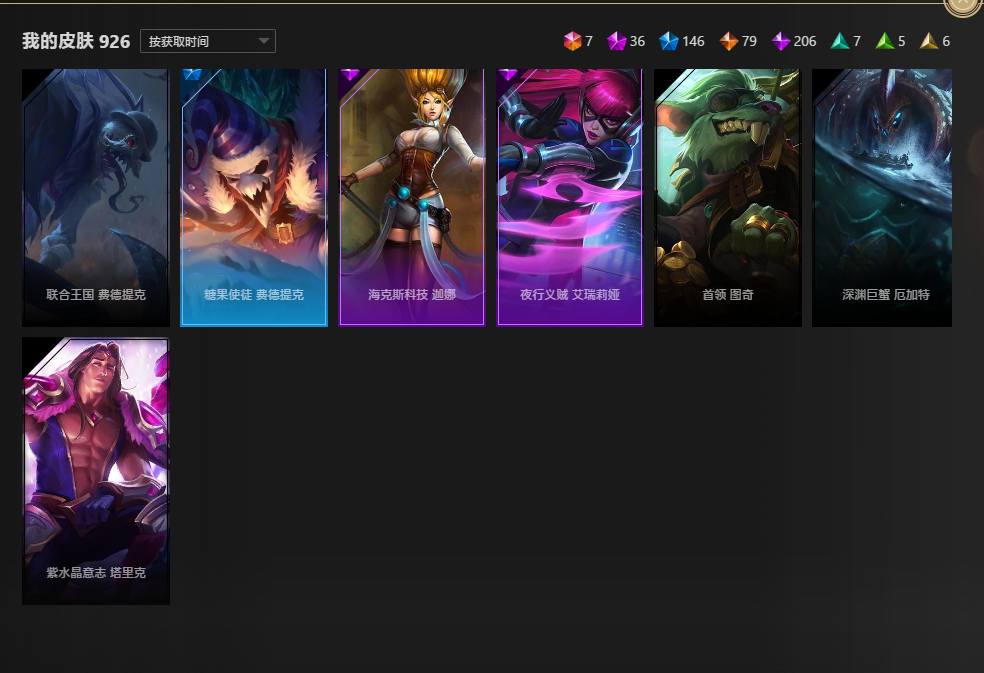The image size is (984, 673).
Task: Click the count 79 next to orange gem
Action: pos(749,41)
